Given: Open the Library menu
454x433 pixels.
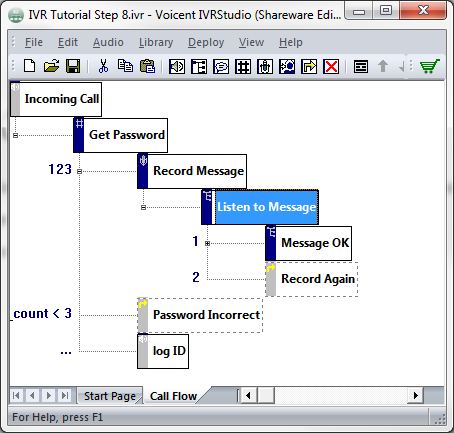Looking at the screenshot, I should pos(156,42).
